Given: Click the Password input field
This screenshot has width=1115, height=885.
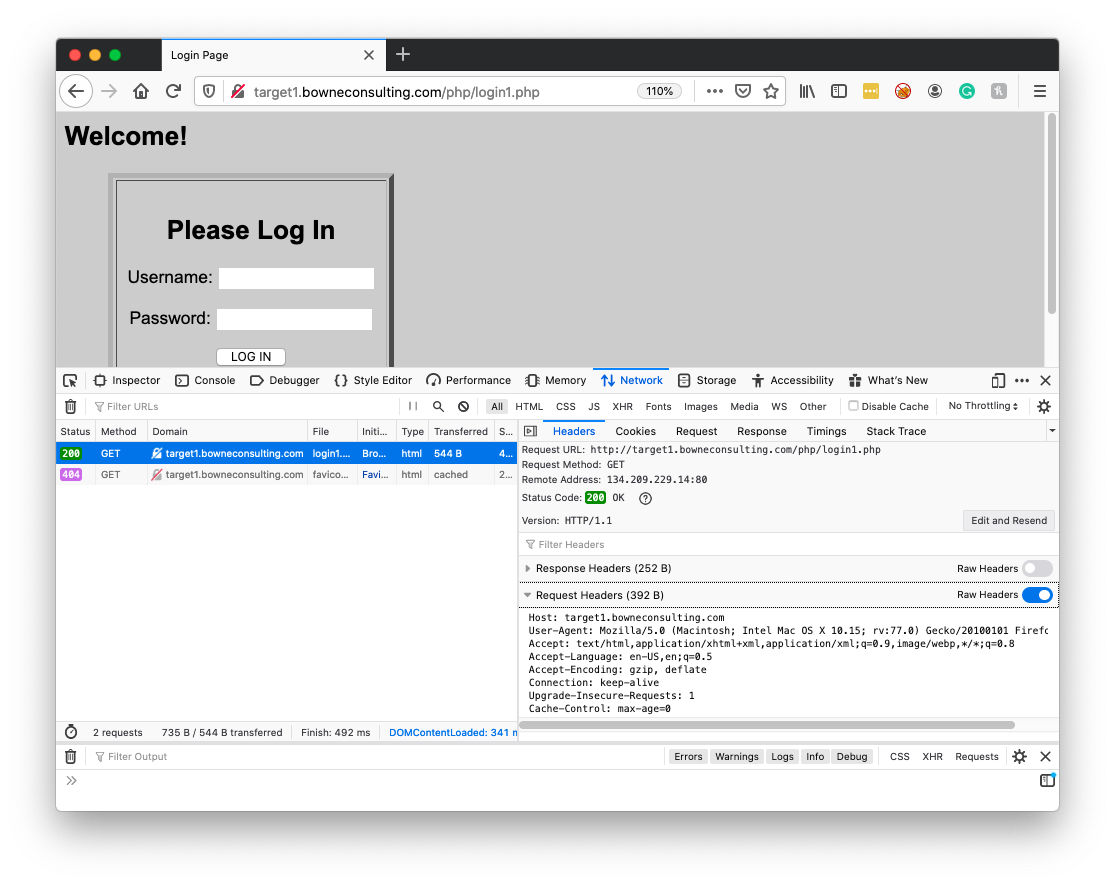Looking at the screenshot, I should click(294, 319).
